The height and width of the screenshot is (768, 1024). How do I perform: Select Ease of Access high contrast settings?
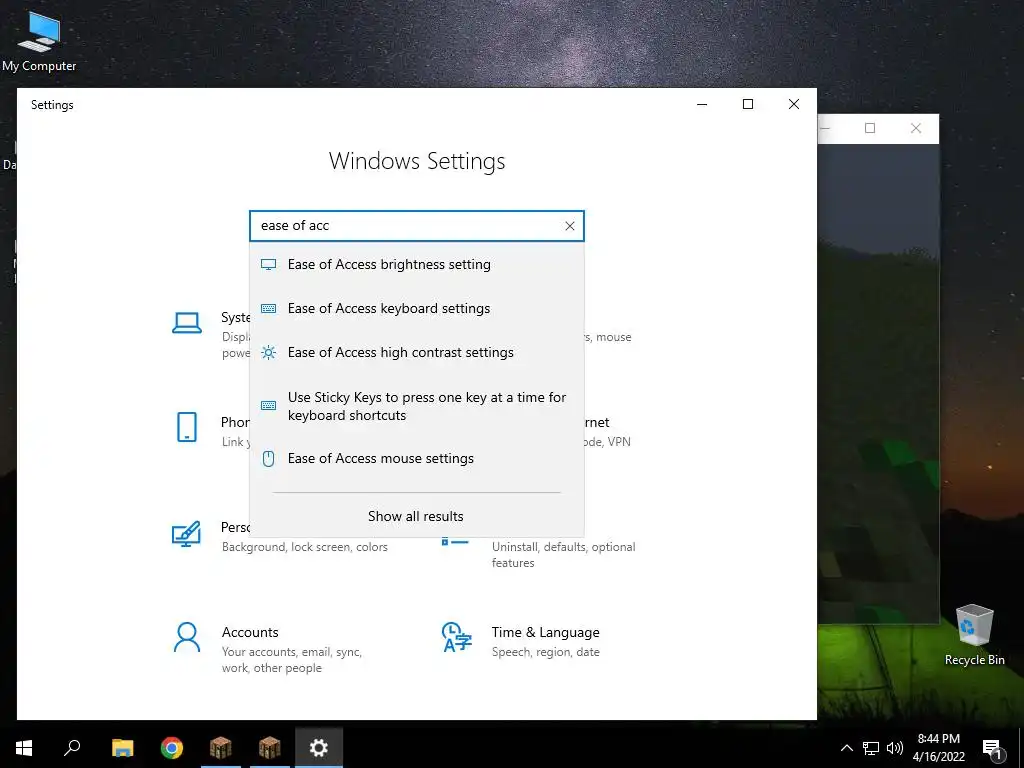[x=417, y=353]
